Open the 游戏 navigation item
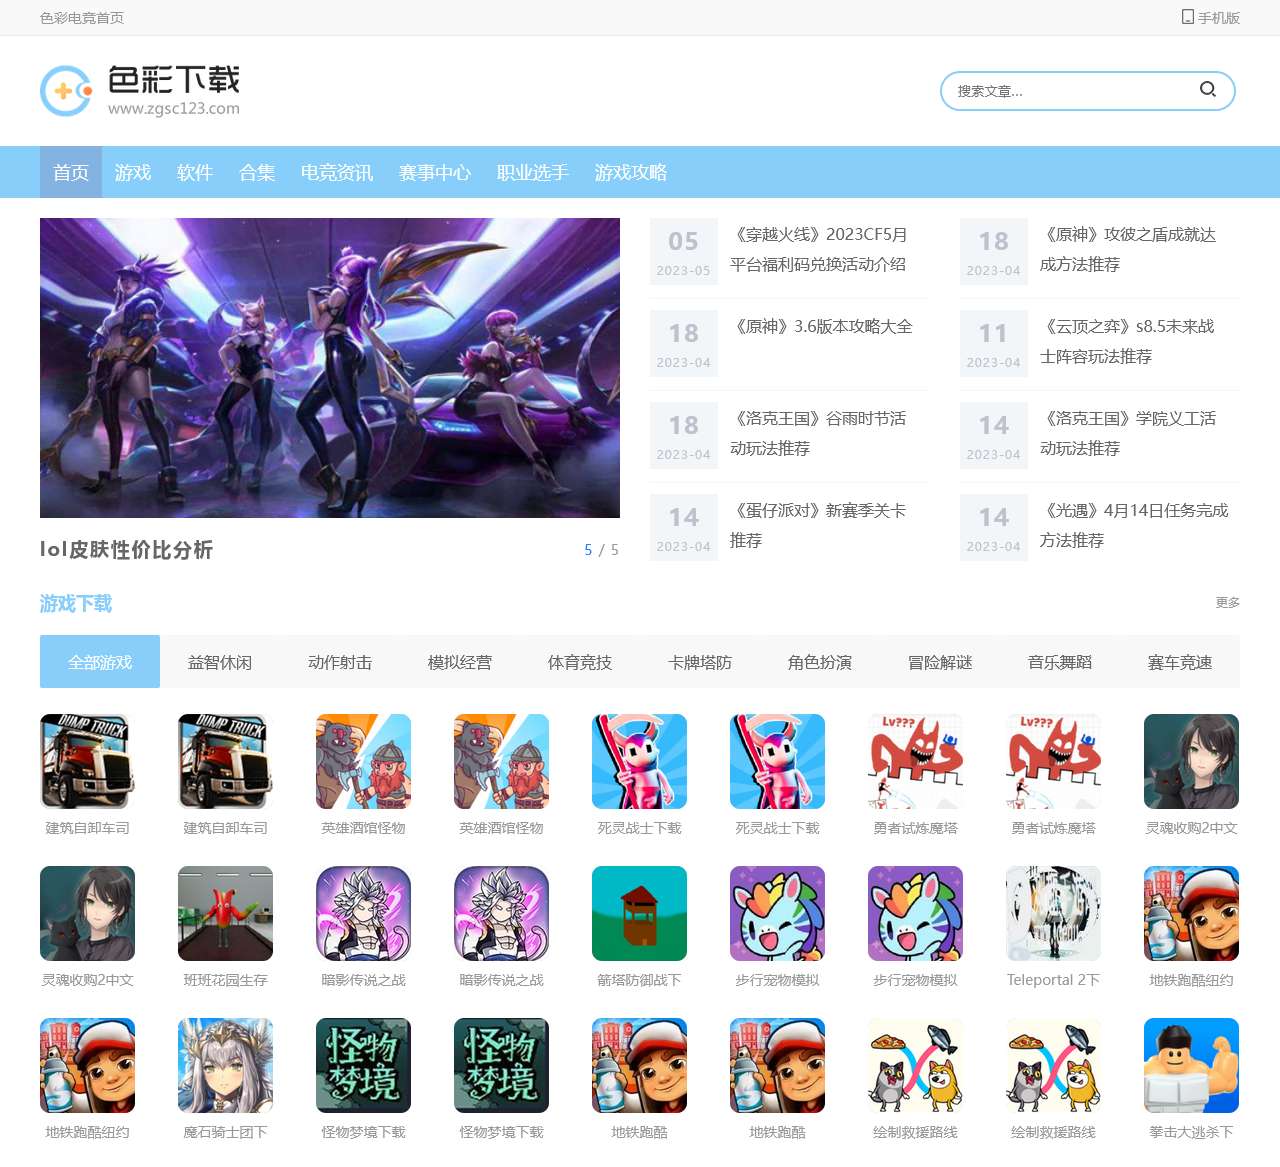This screenshot has width=1280, height=1167. (x=133, y=172)
